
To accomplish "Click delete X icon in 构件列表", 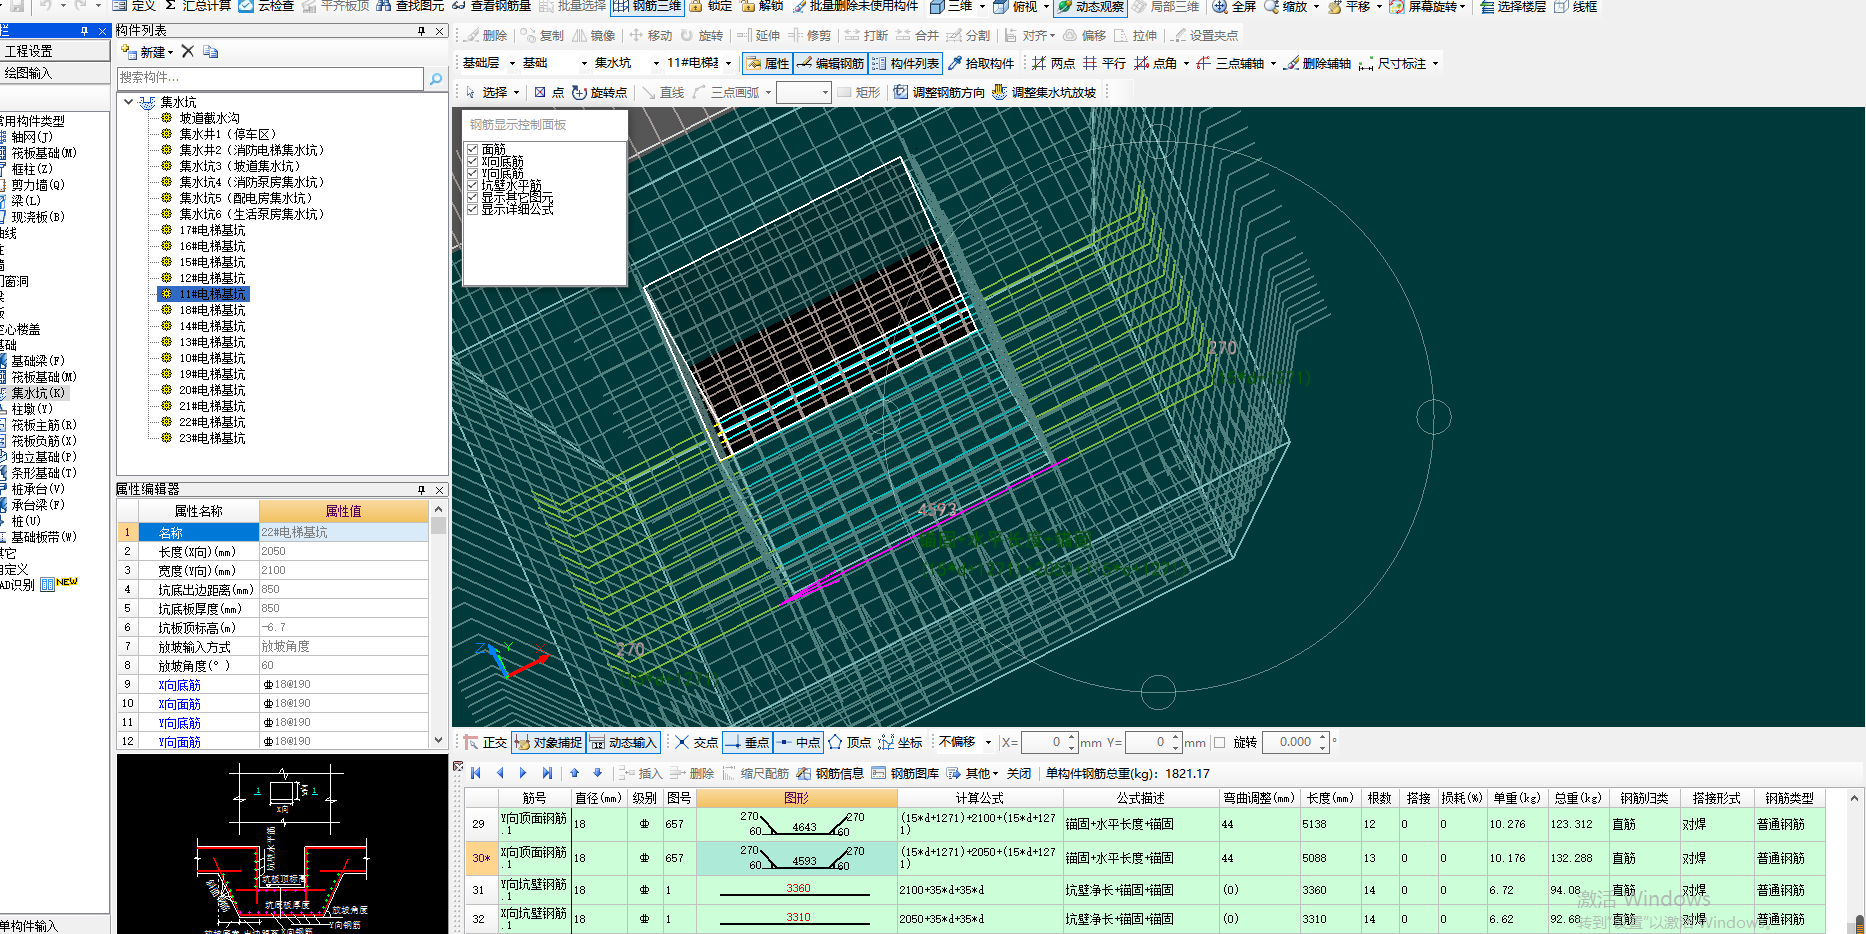I will [x=187, y=51].
